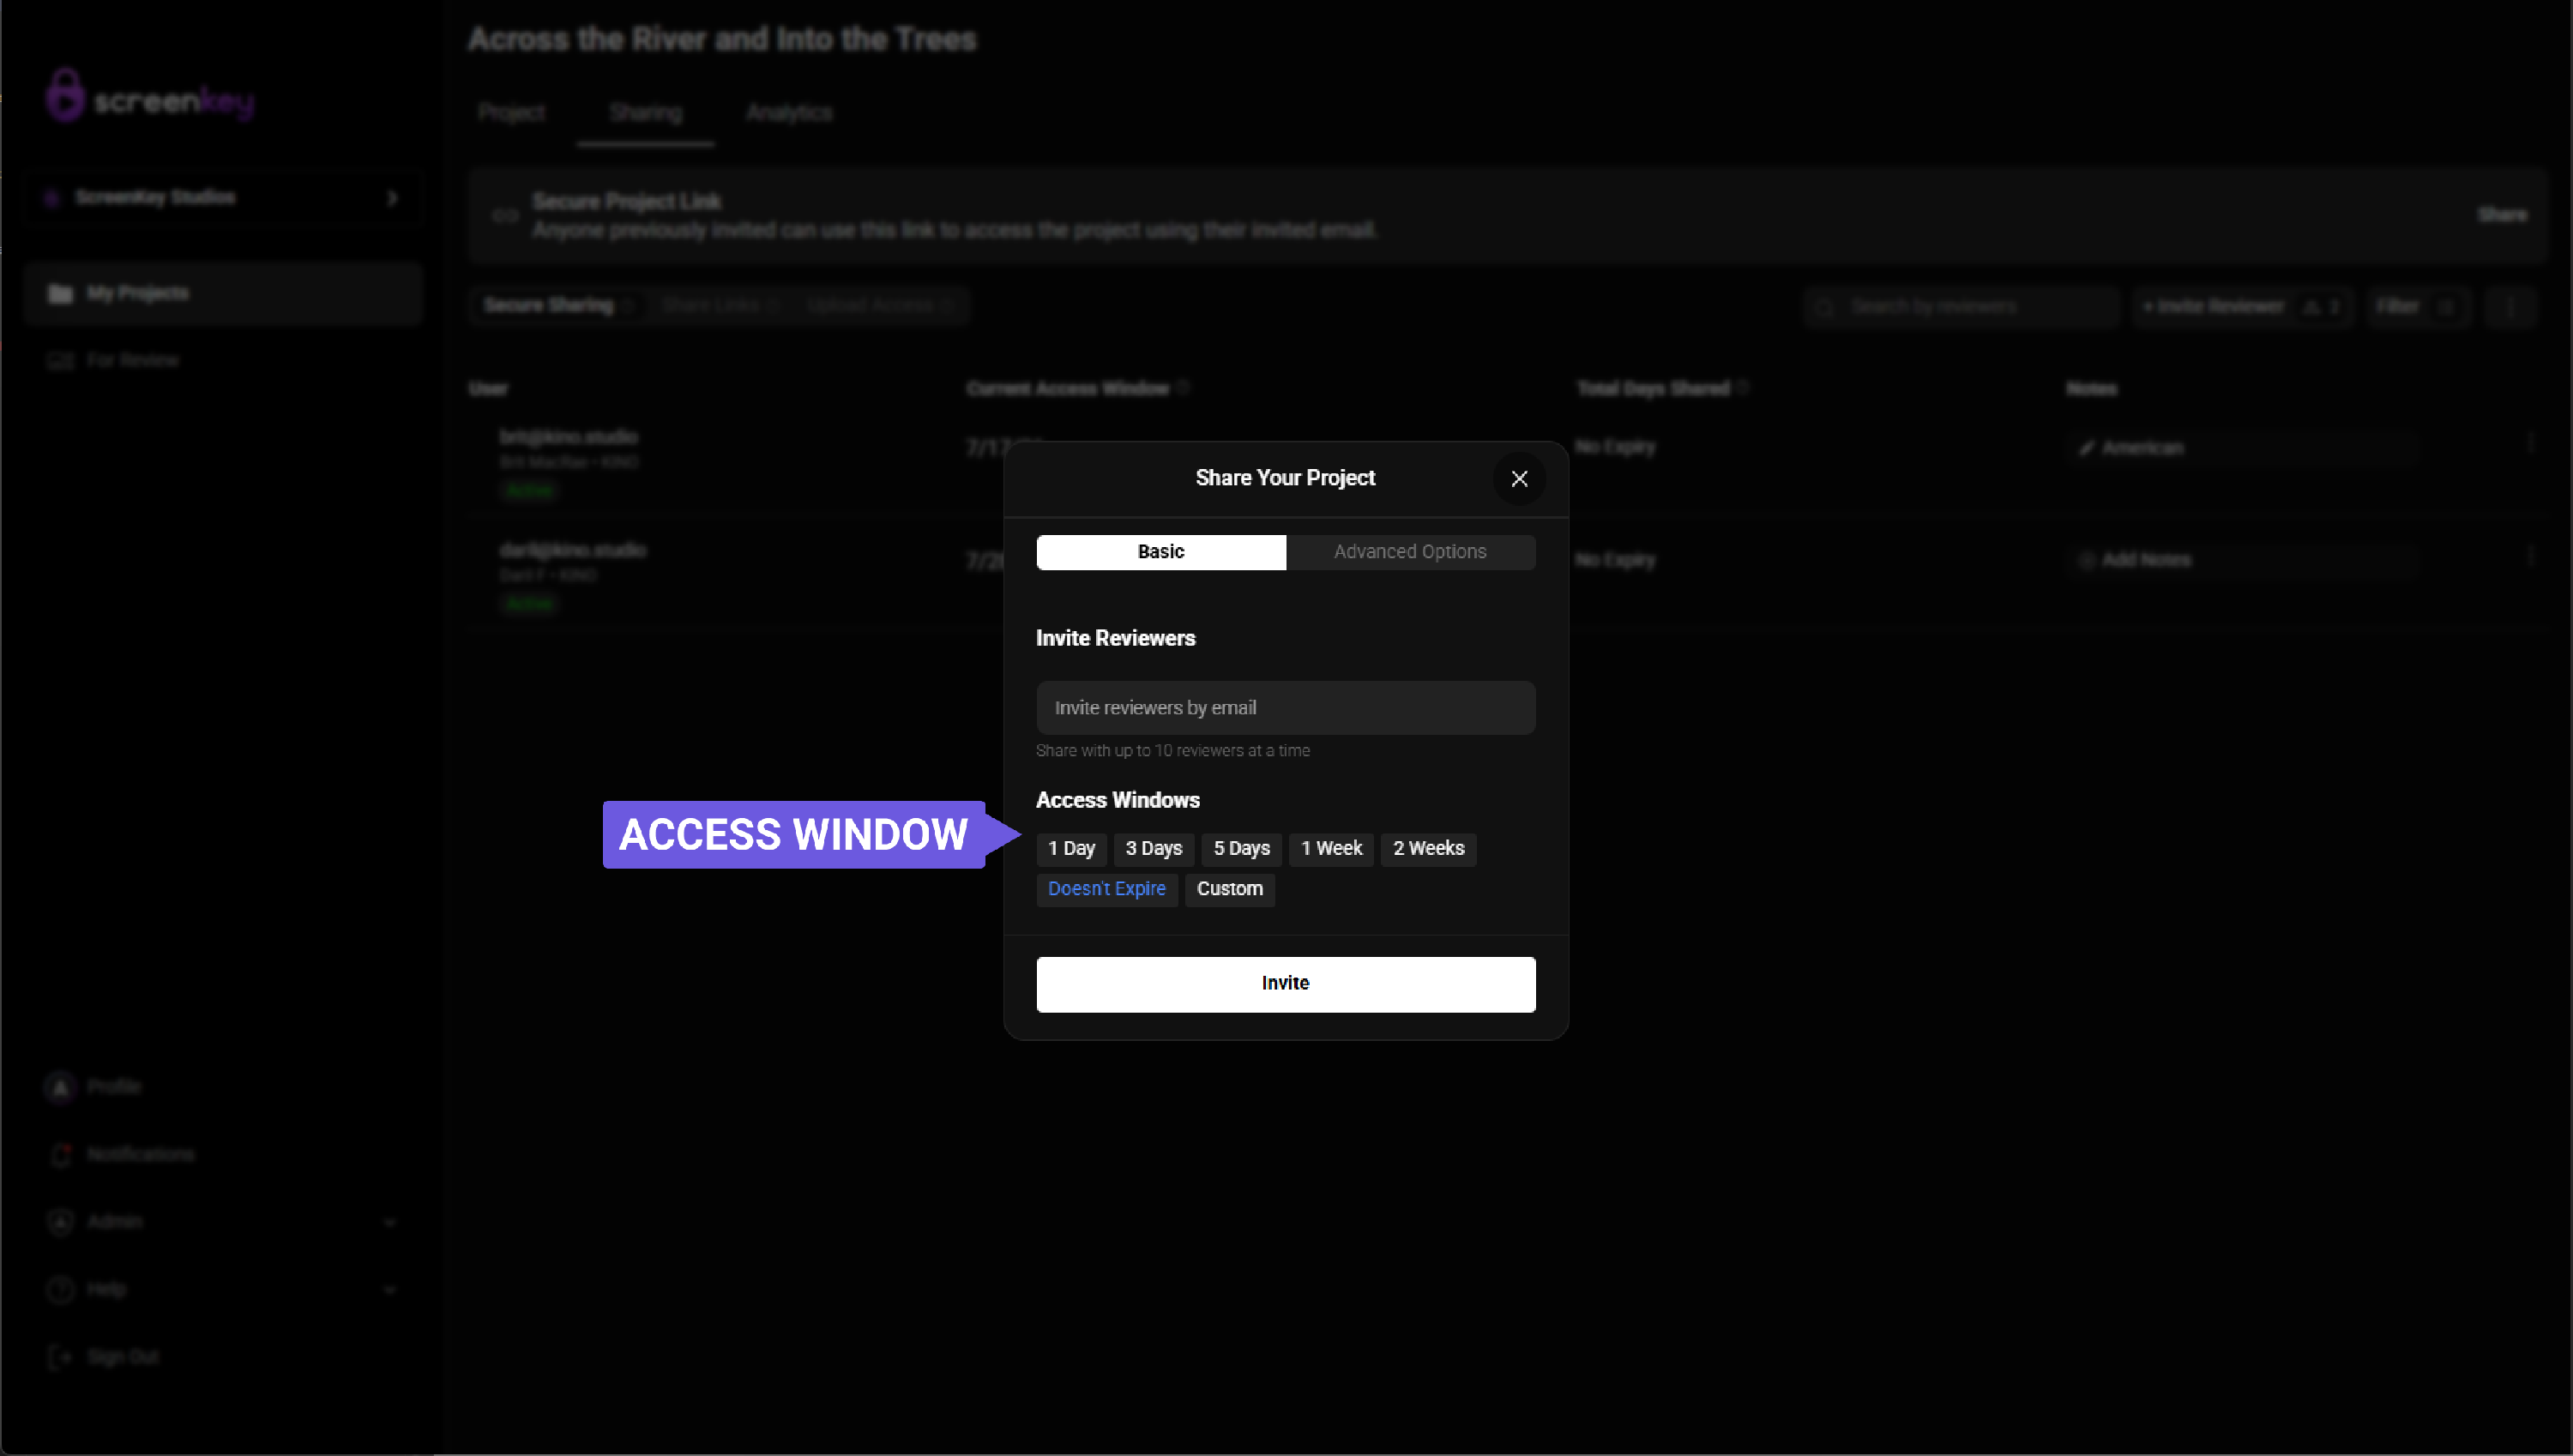This screenshot has height=1456, width=2573.
Task: Click the pencil icon beside American note
Action: tap(2086, 448)
